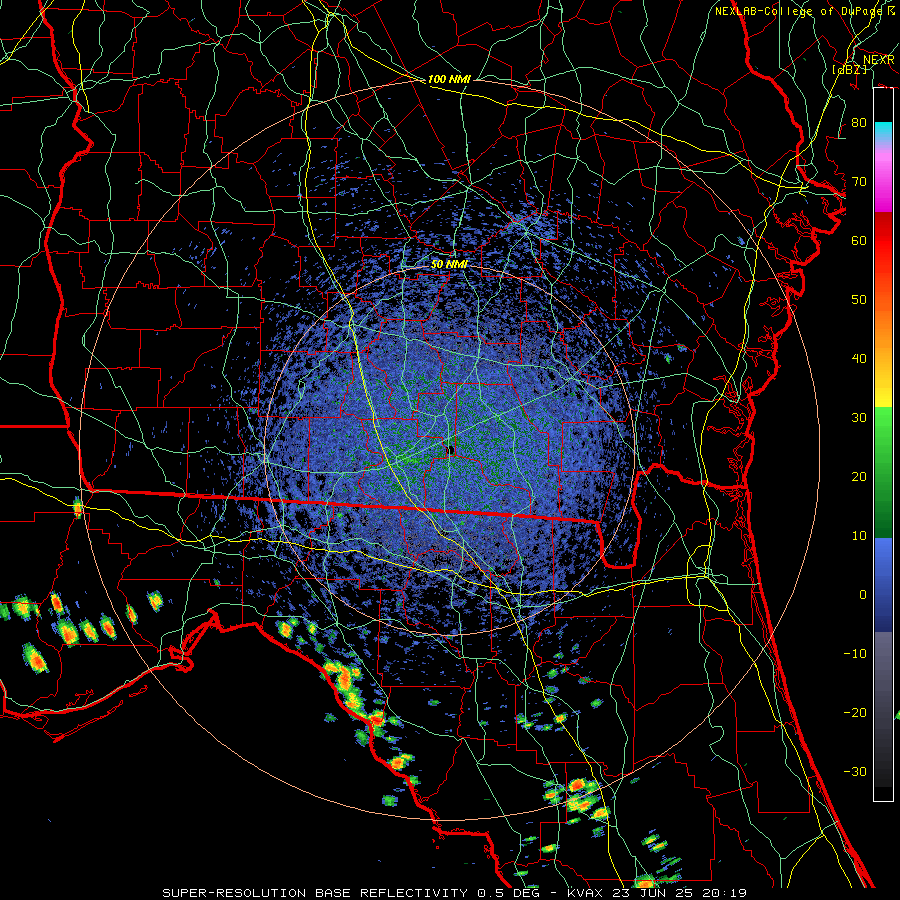Click the "0.5 DEG" elevation text in the caption
The height and width of the screenshot is (900, 900).
click(x=509, y=893)
